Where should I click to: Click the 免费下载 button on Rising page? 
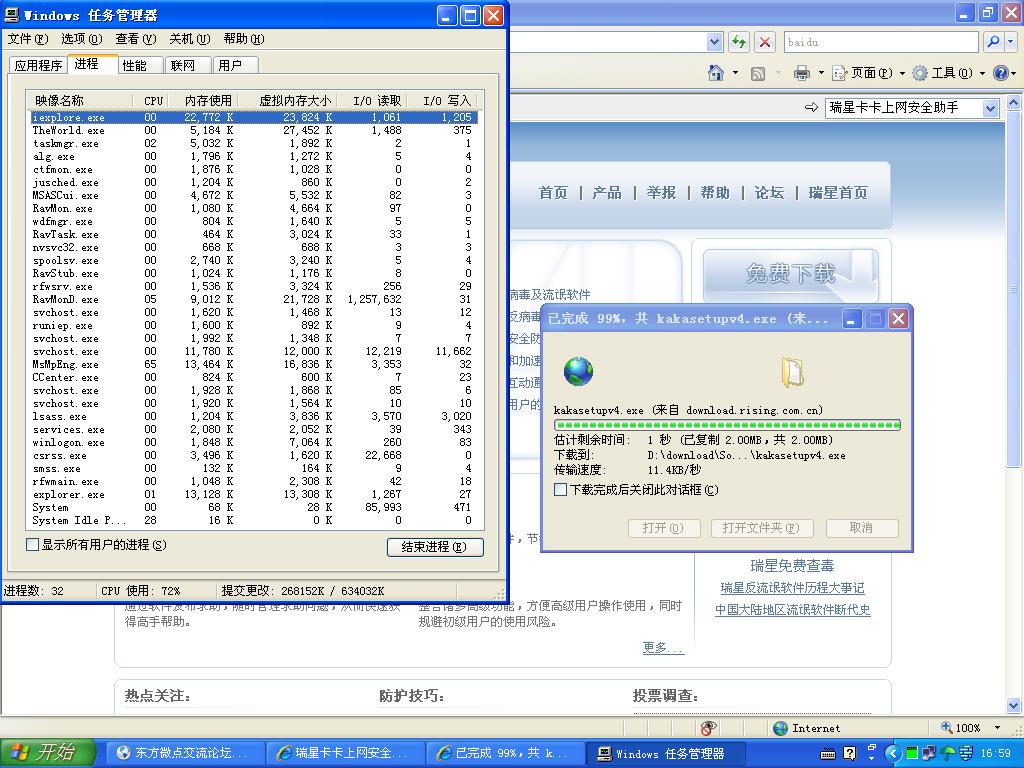[x=791, y=274]
